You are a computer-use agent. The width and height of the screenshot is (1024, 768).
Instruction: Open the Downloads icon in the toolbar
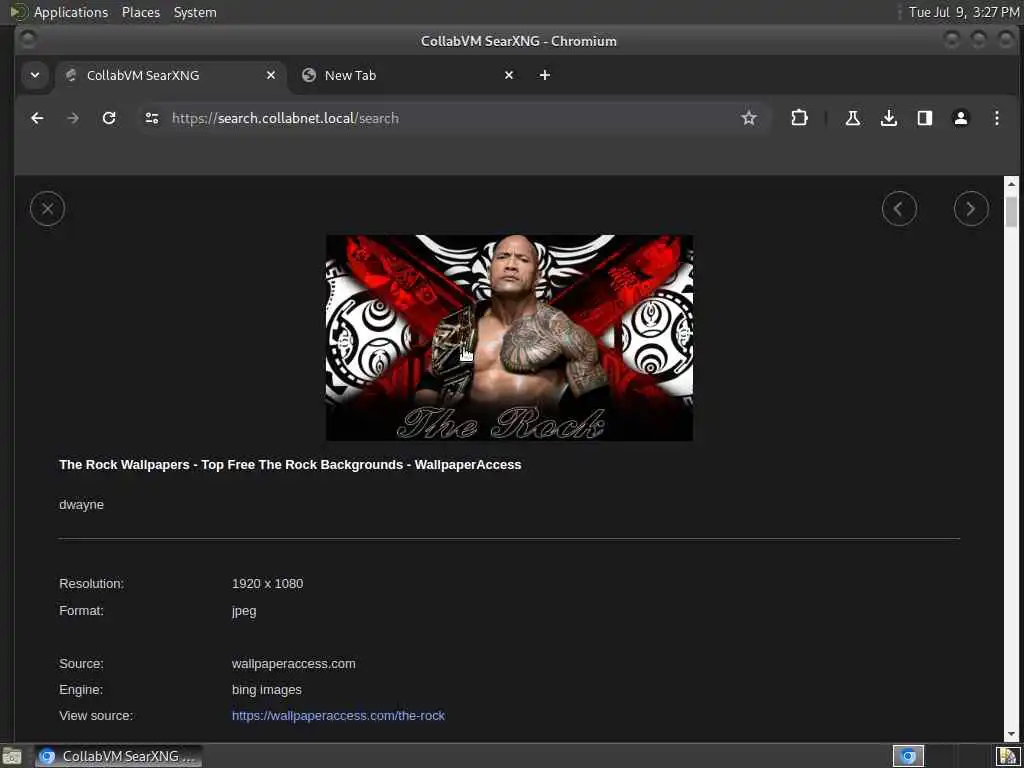tap(889, 118)
